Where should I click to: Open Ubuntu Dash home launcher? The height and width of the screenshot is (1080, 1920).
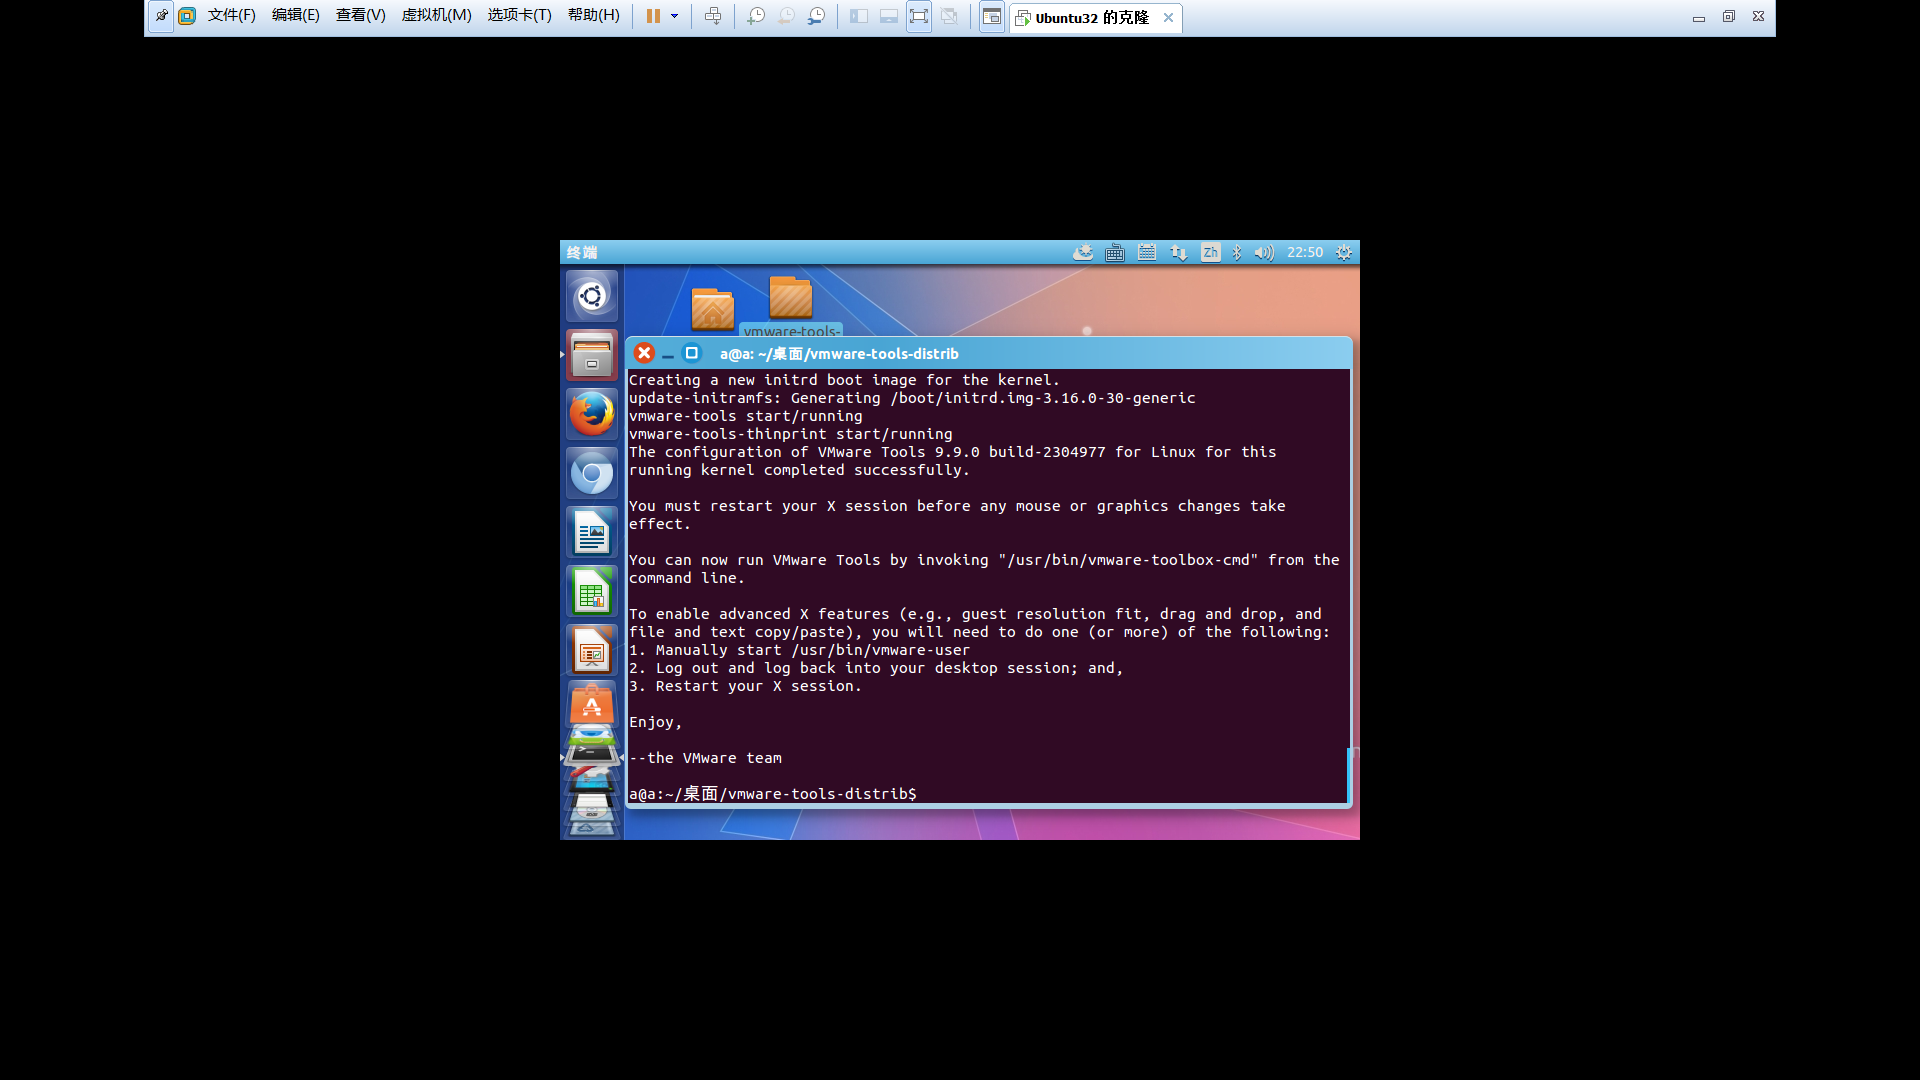pyautogui.click(x=592, y=296)
